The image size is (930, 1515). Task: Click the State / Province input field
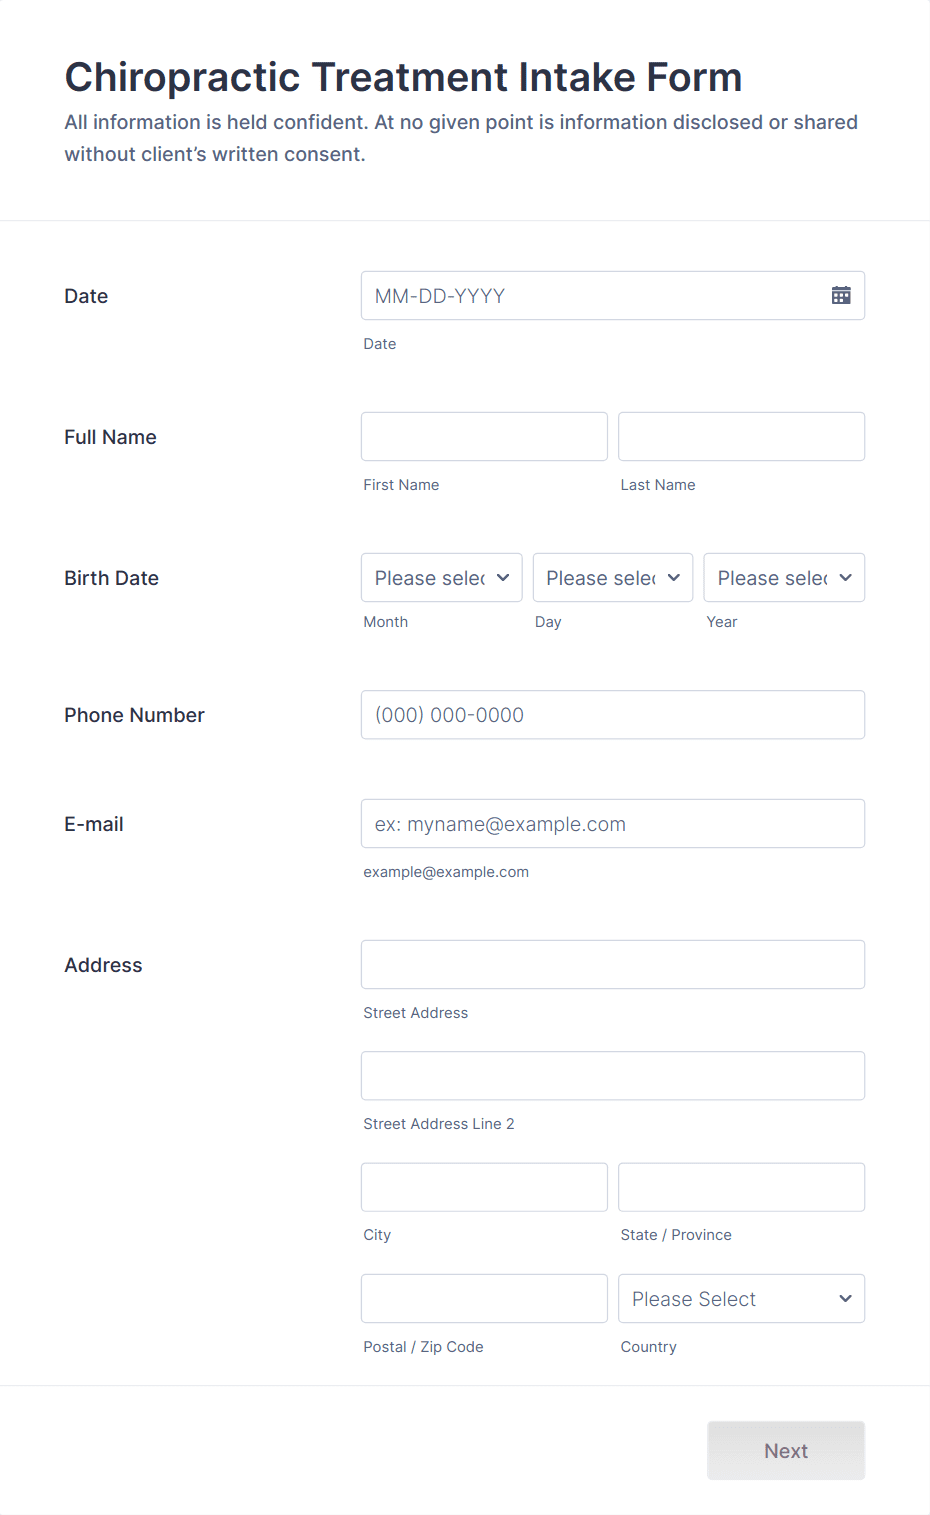pos(740,1187)
